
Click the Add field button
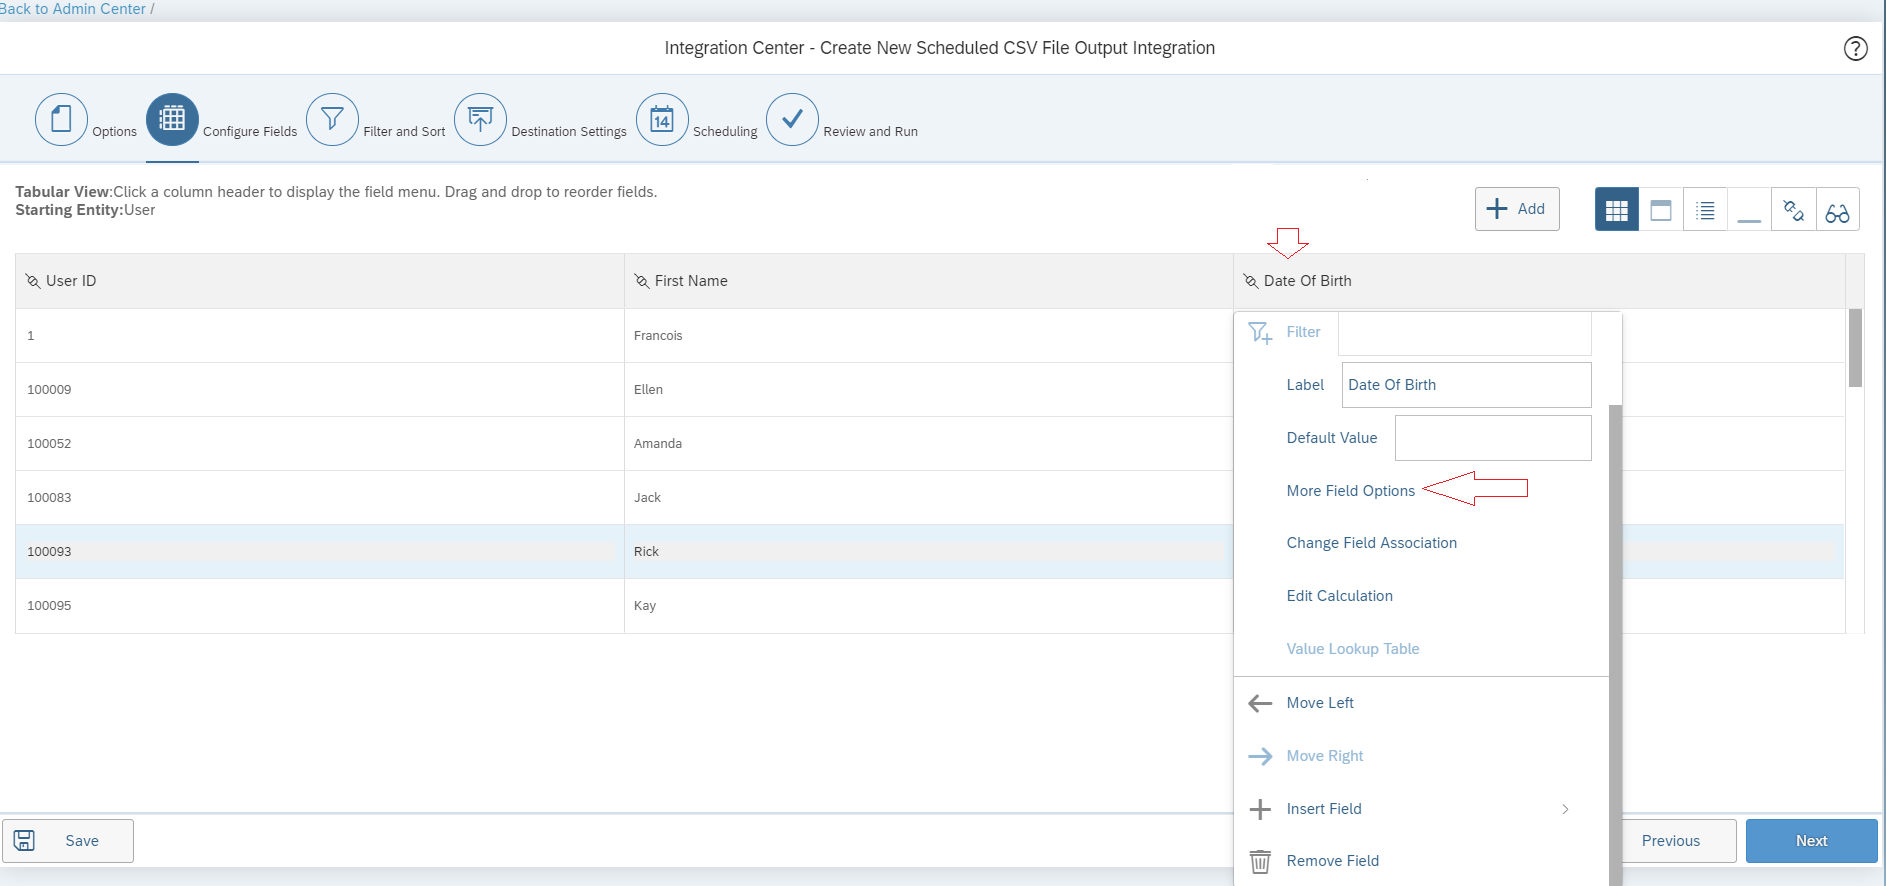point(1517,209)
